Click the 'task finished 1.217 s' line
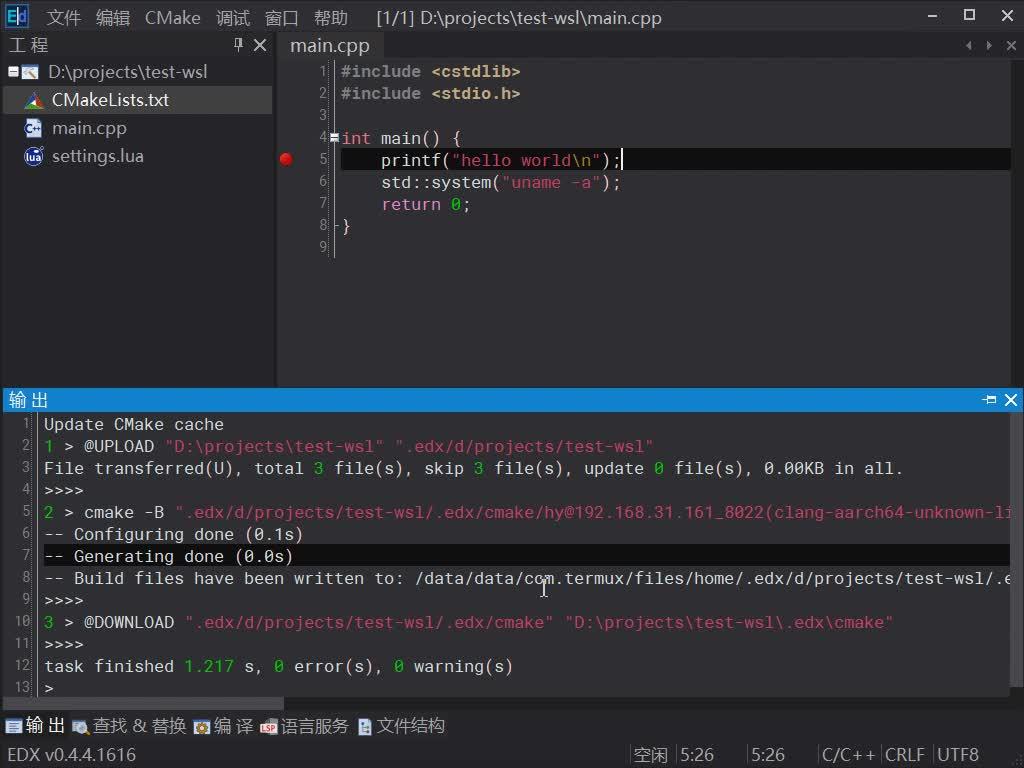Viewport: 1024px width, 768px height. coord(278,666)
